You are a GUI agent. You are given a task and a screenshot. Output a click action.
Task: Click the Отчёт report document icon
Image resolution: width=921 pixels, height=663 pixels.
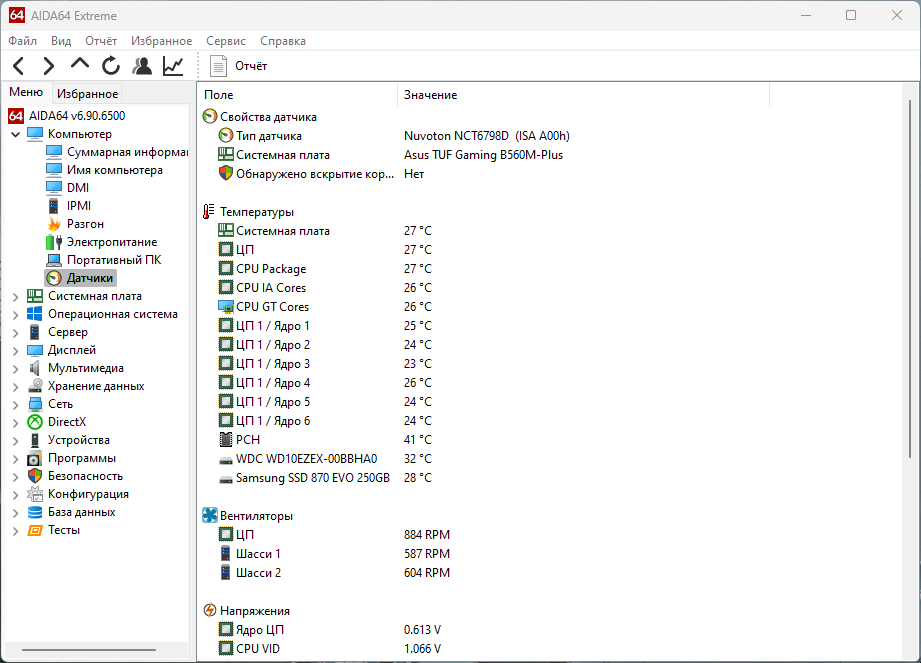point(218,66)
